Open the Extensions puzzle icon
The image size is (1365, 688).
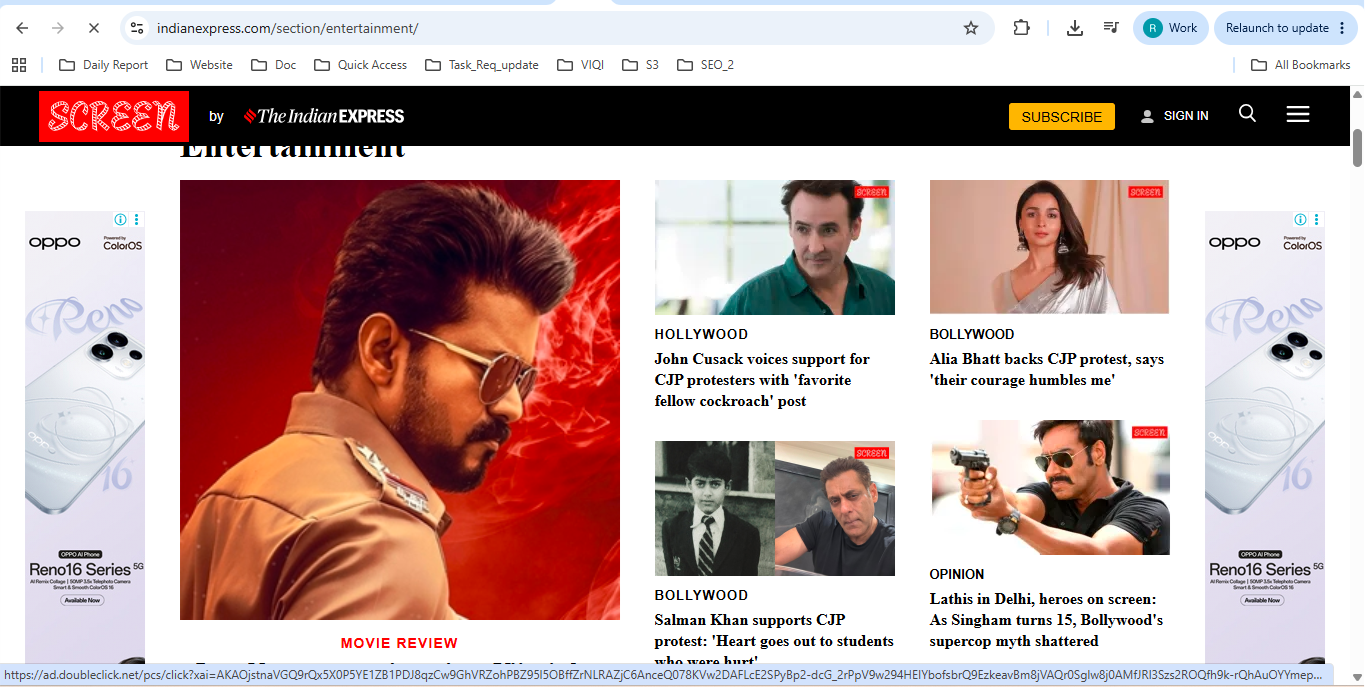1021,28
